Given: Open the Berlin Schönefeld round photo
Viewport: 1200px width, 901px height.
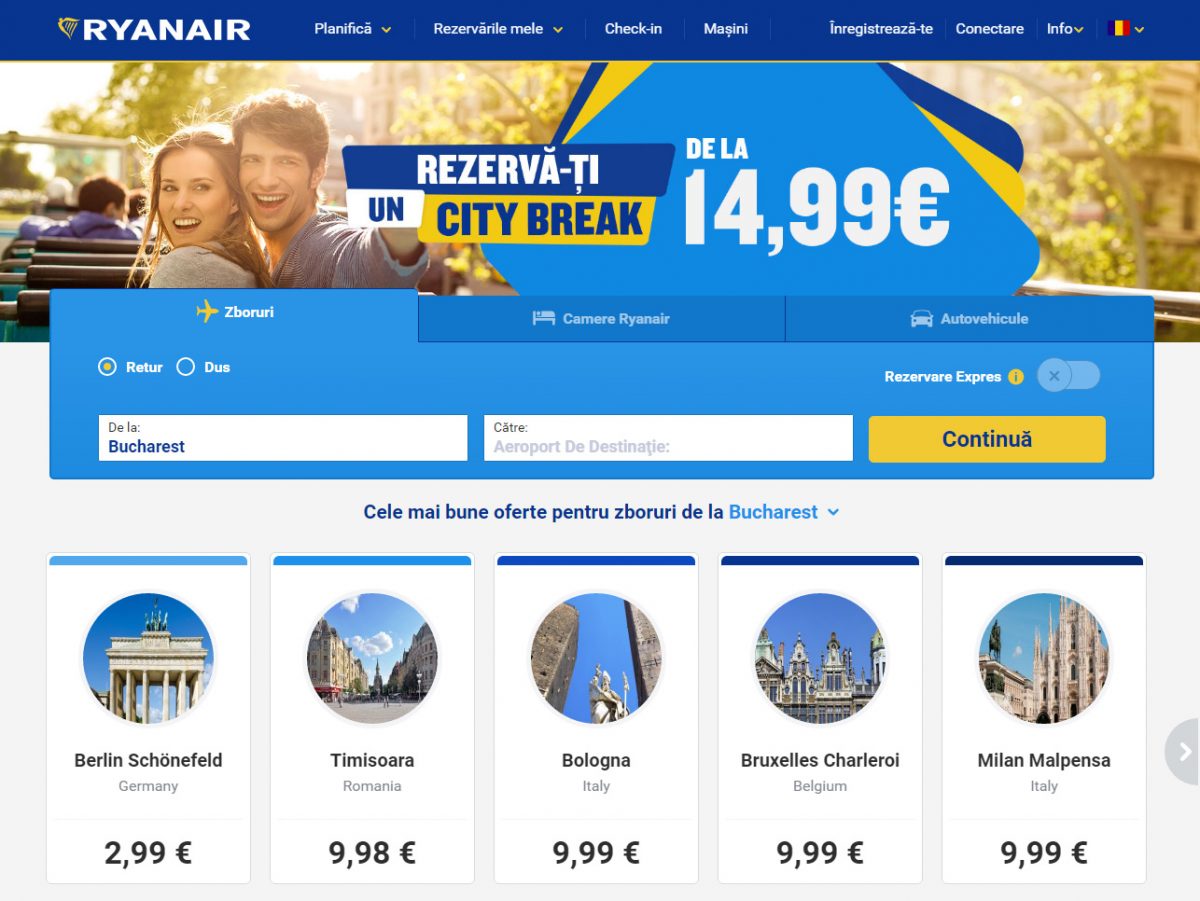Looking at the screenshot, I should tap(148, 658).
